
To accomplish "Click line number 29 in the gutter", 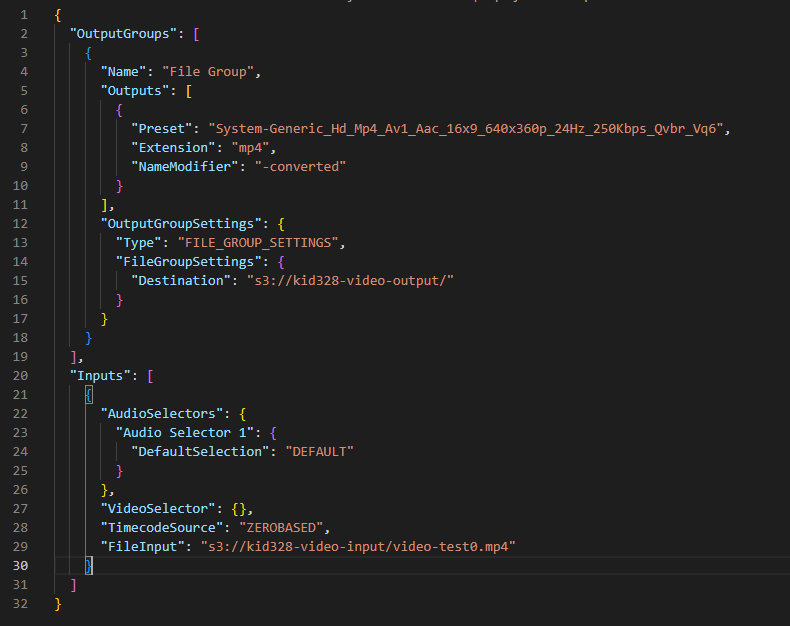I will click(x=20, y=547).
